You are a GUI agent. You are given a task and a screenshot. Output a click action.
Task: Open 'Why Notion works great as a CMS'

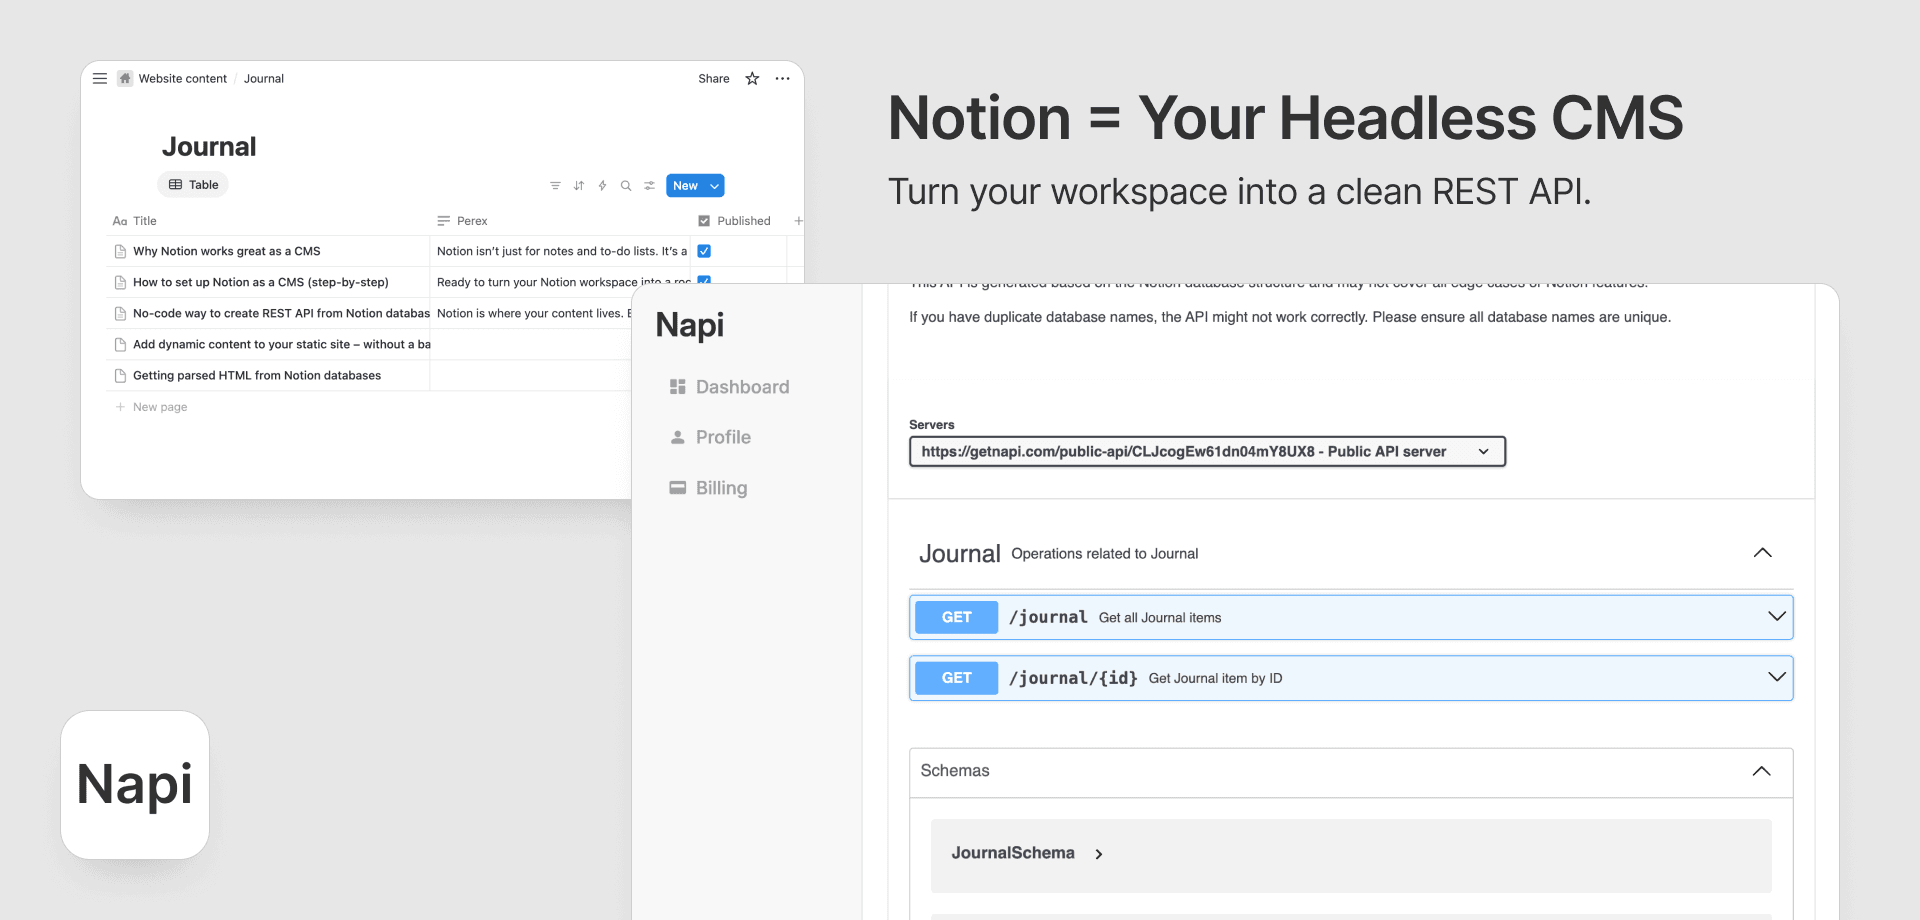[x=227, y=252]
